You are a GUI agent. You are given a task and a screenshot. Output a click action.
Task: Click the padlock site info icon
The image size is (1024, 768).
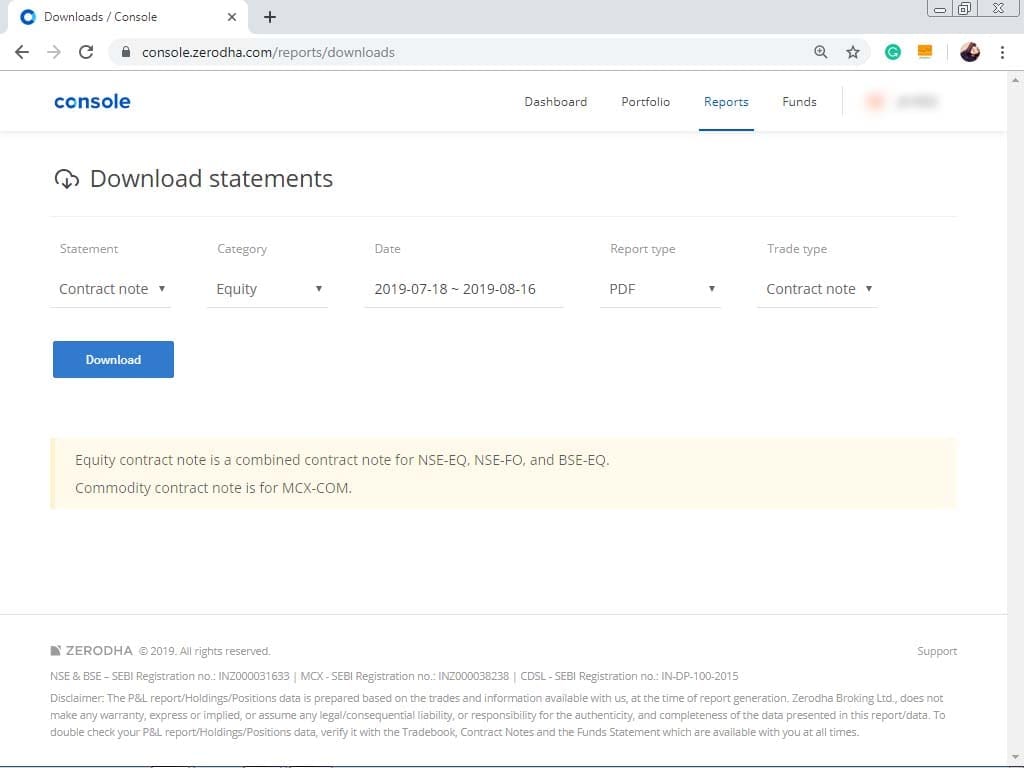(x=126, y=52)
